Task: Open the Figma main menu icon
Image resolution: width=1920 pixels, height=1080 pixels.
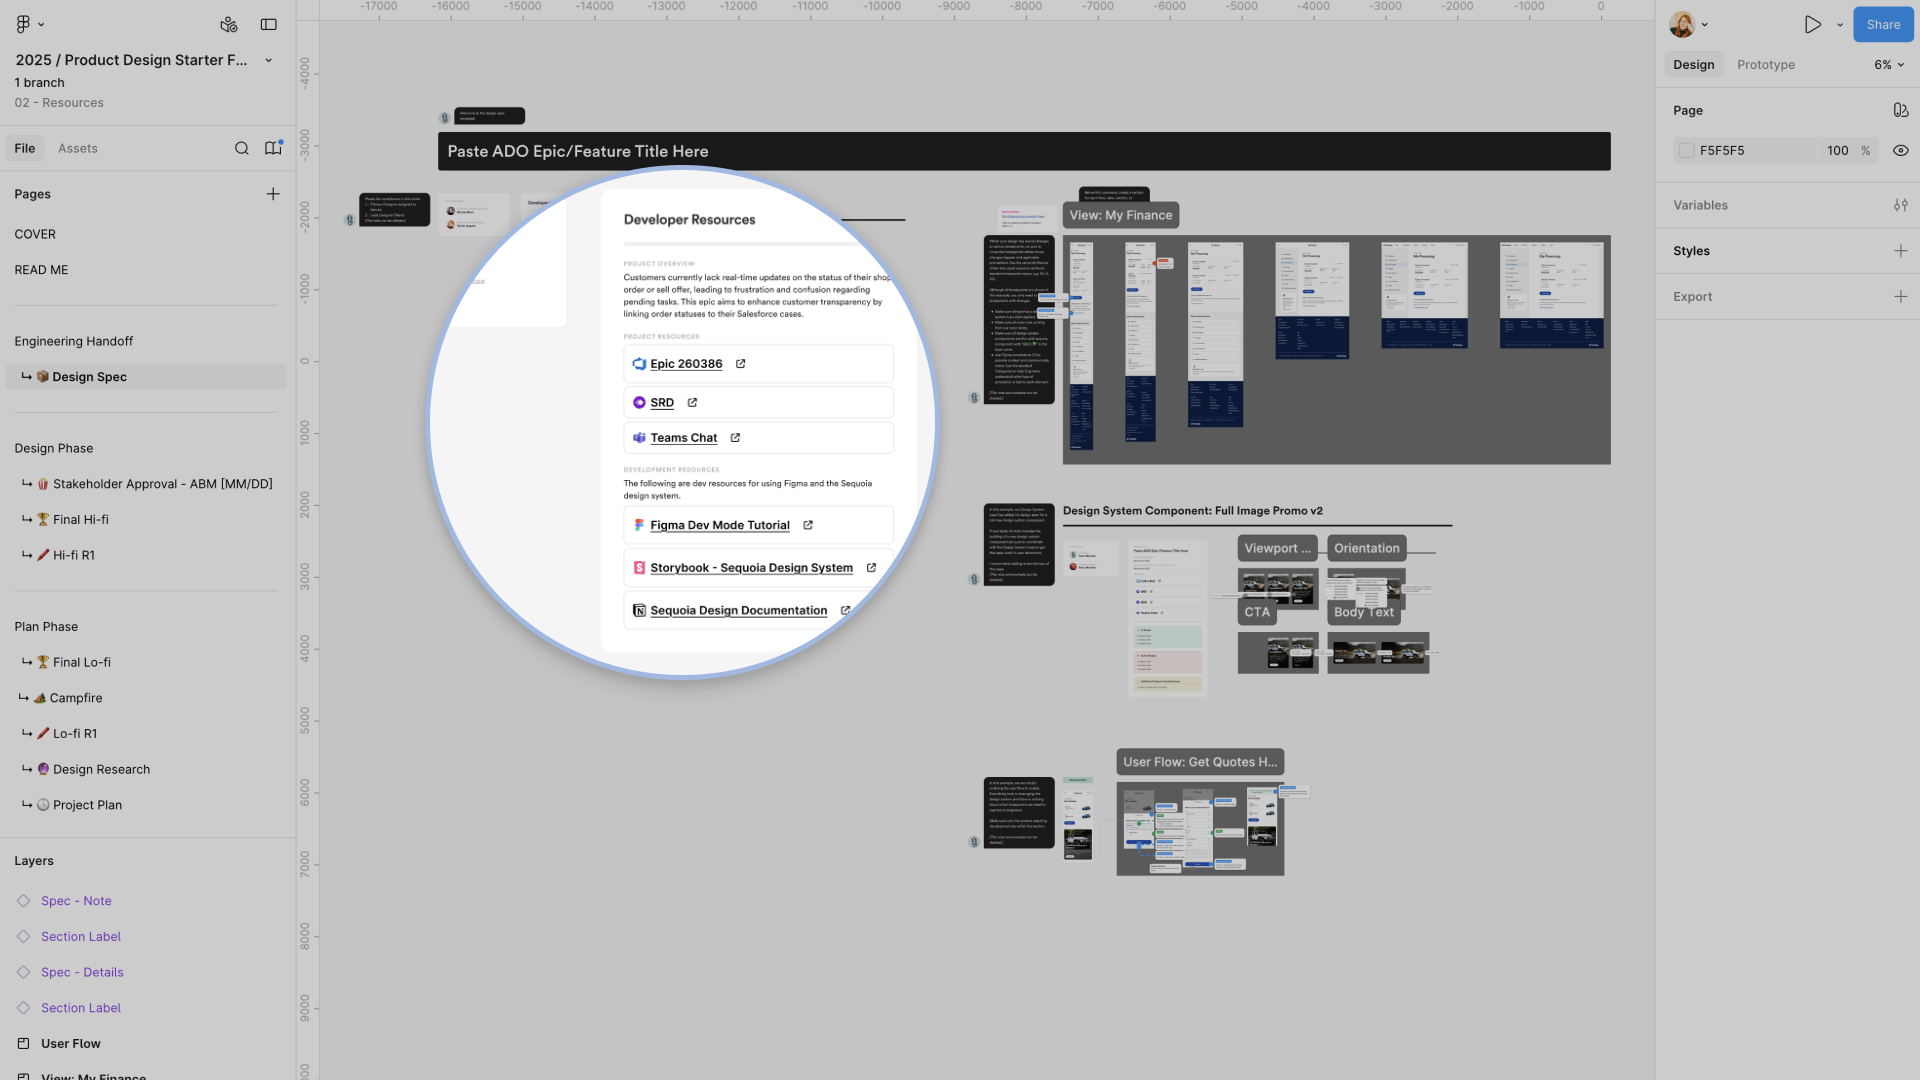Action: tap(24, 24)
